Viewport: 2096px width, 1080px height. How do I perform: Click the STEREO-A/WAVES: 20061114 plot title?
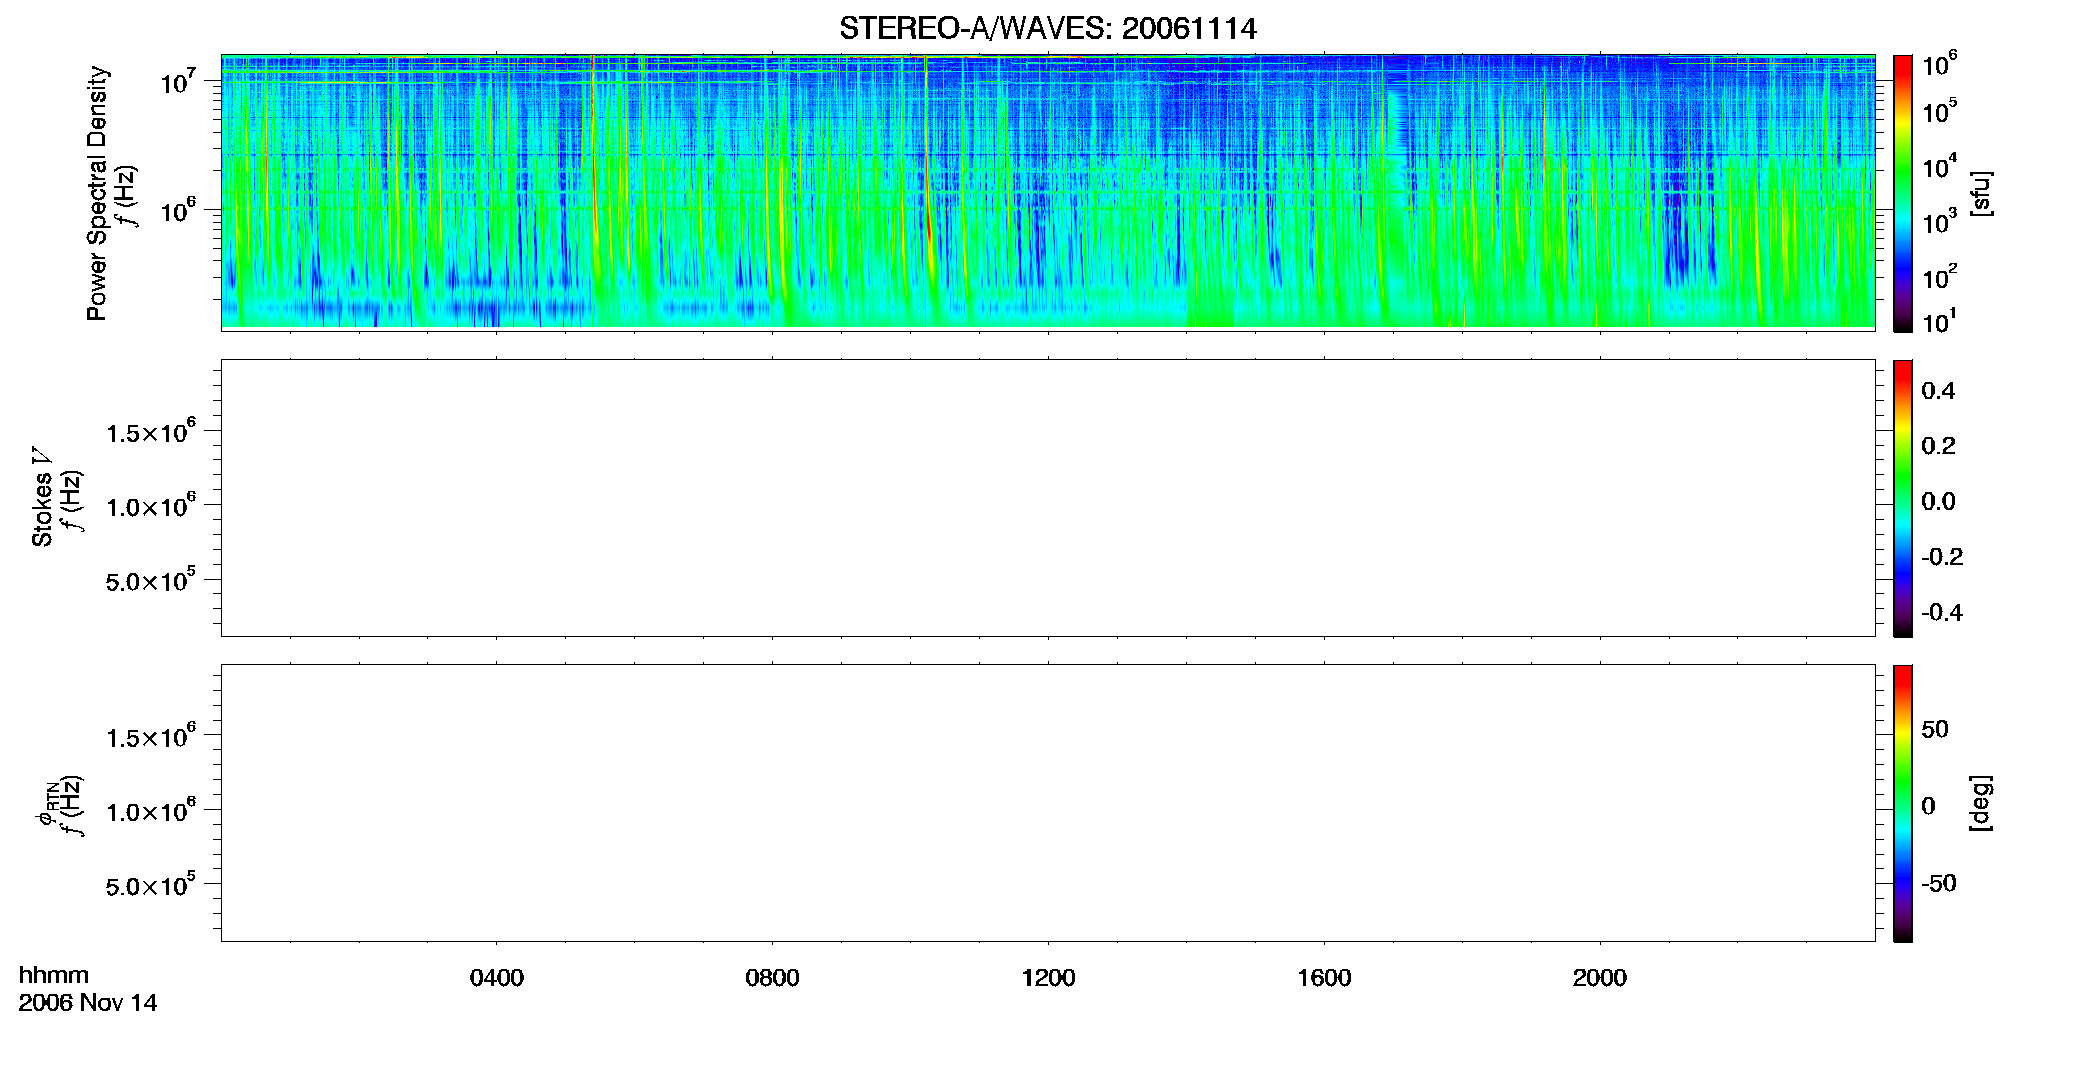pos(1047,29)
